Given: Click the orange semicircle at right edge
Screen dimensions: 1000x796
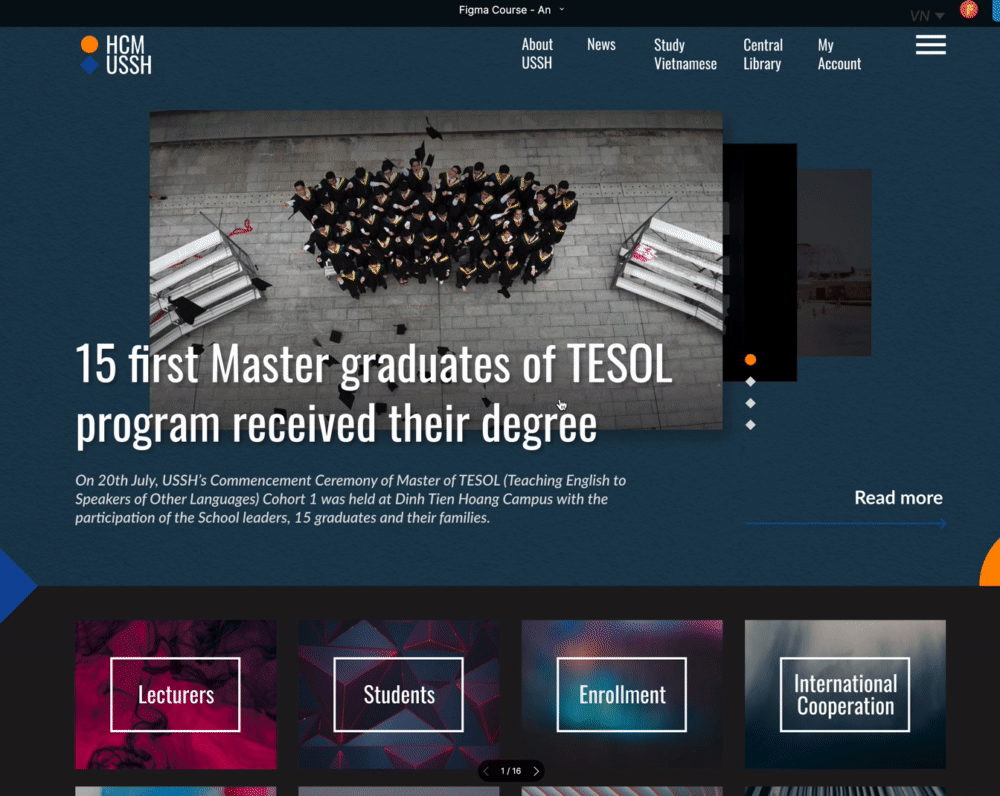Looking at the screenshot, I should coord(990,563).
